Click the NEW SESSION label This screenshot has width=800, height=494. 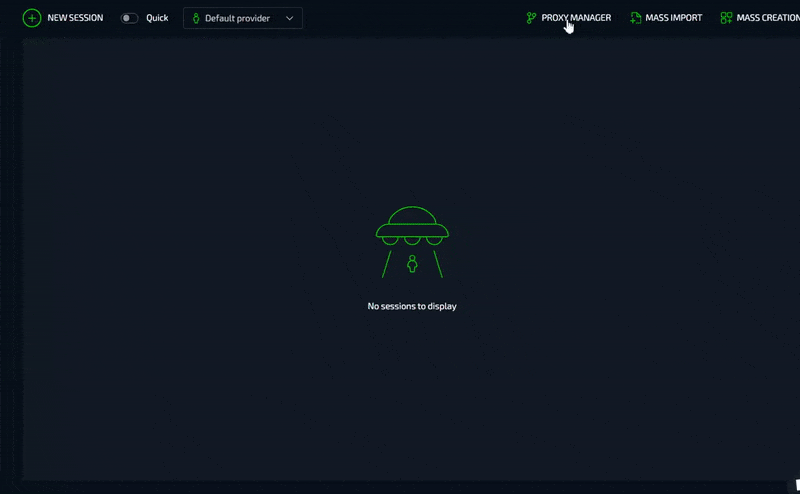click(x=75, y=18)
